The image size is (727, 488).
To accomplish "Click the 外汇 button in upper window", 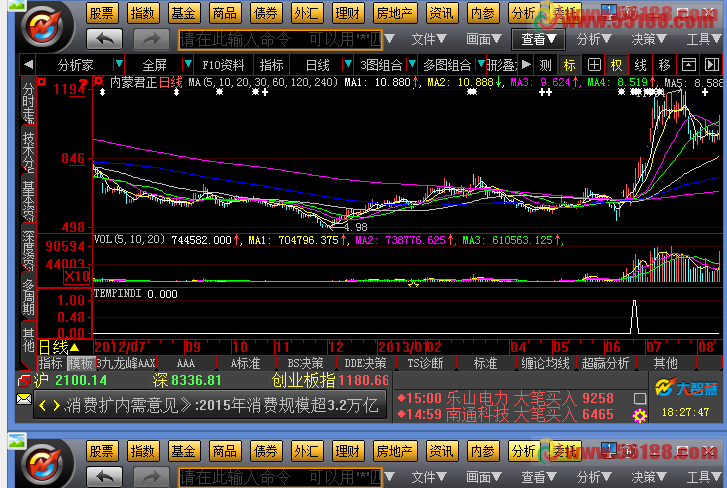I will 306,13.
